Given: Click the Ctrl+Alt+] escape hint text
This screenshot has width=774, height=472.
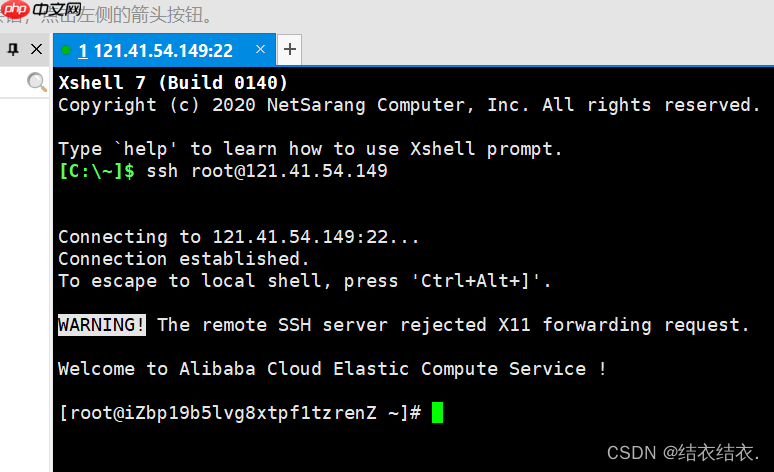Looking at the screenshot, I should [x=475, y=281].
